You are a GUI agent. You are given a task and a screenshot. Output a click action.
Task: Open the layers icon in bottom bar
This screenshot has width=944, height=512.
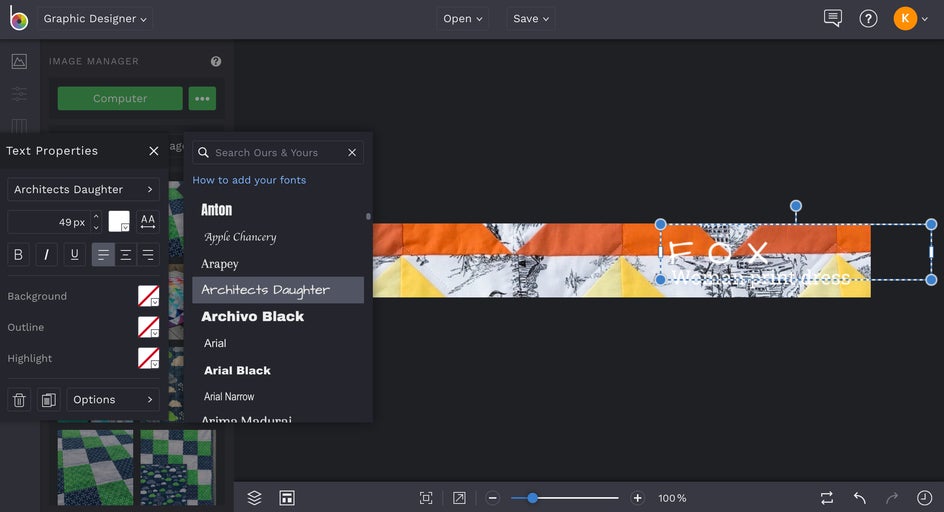click(x=255, y=498)
